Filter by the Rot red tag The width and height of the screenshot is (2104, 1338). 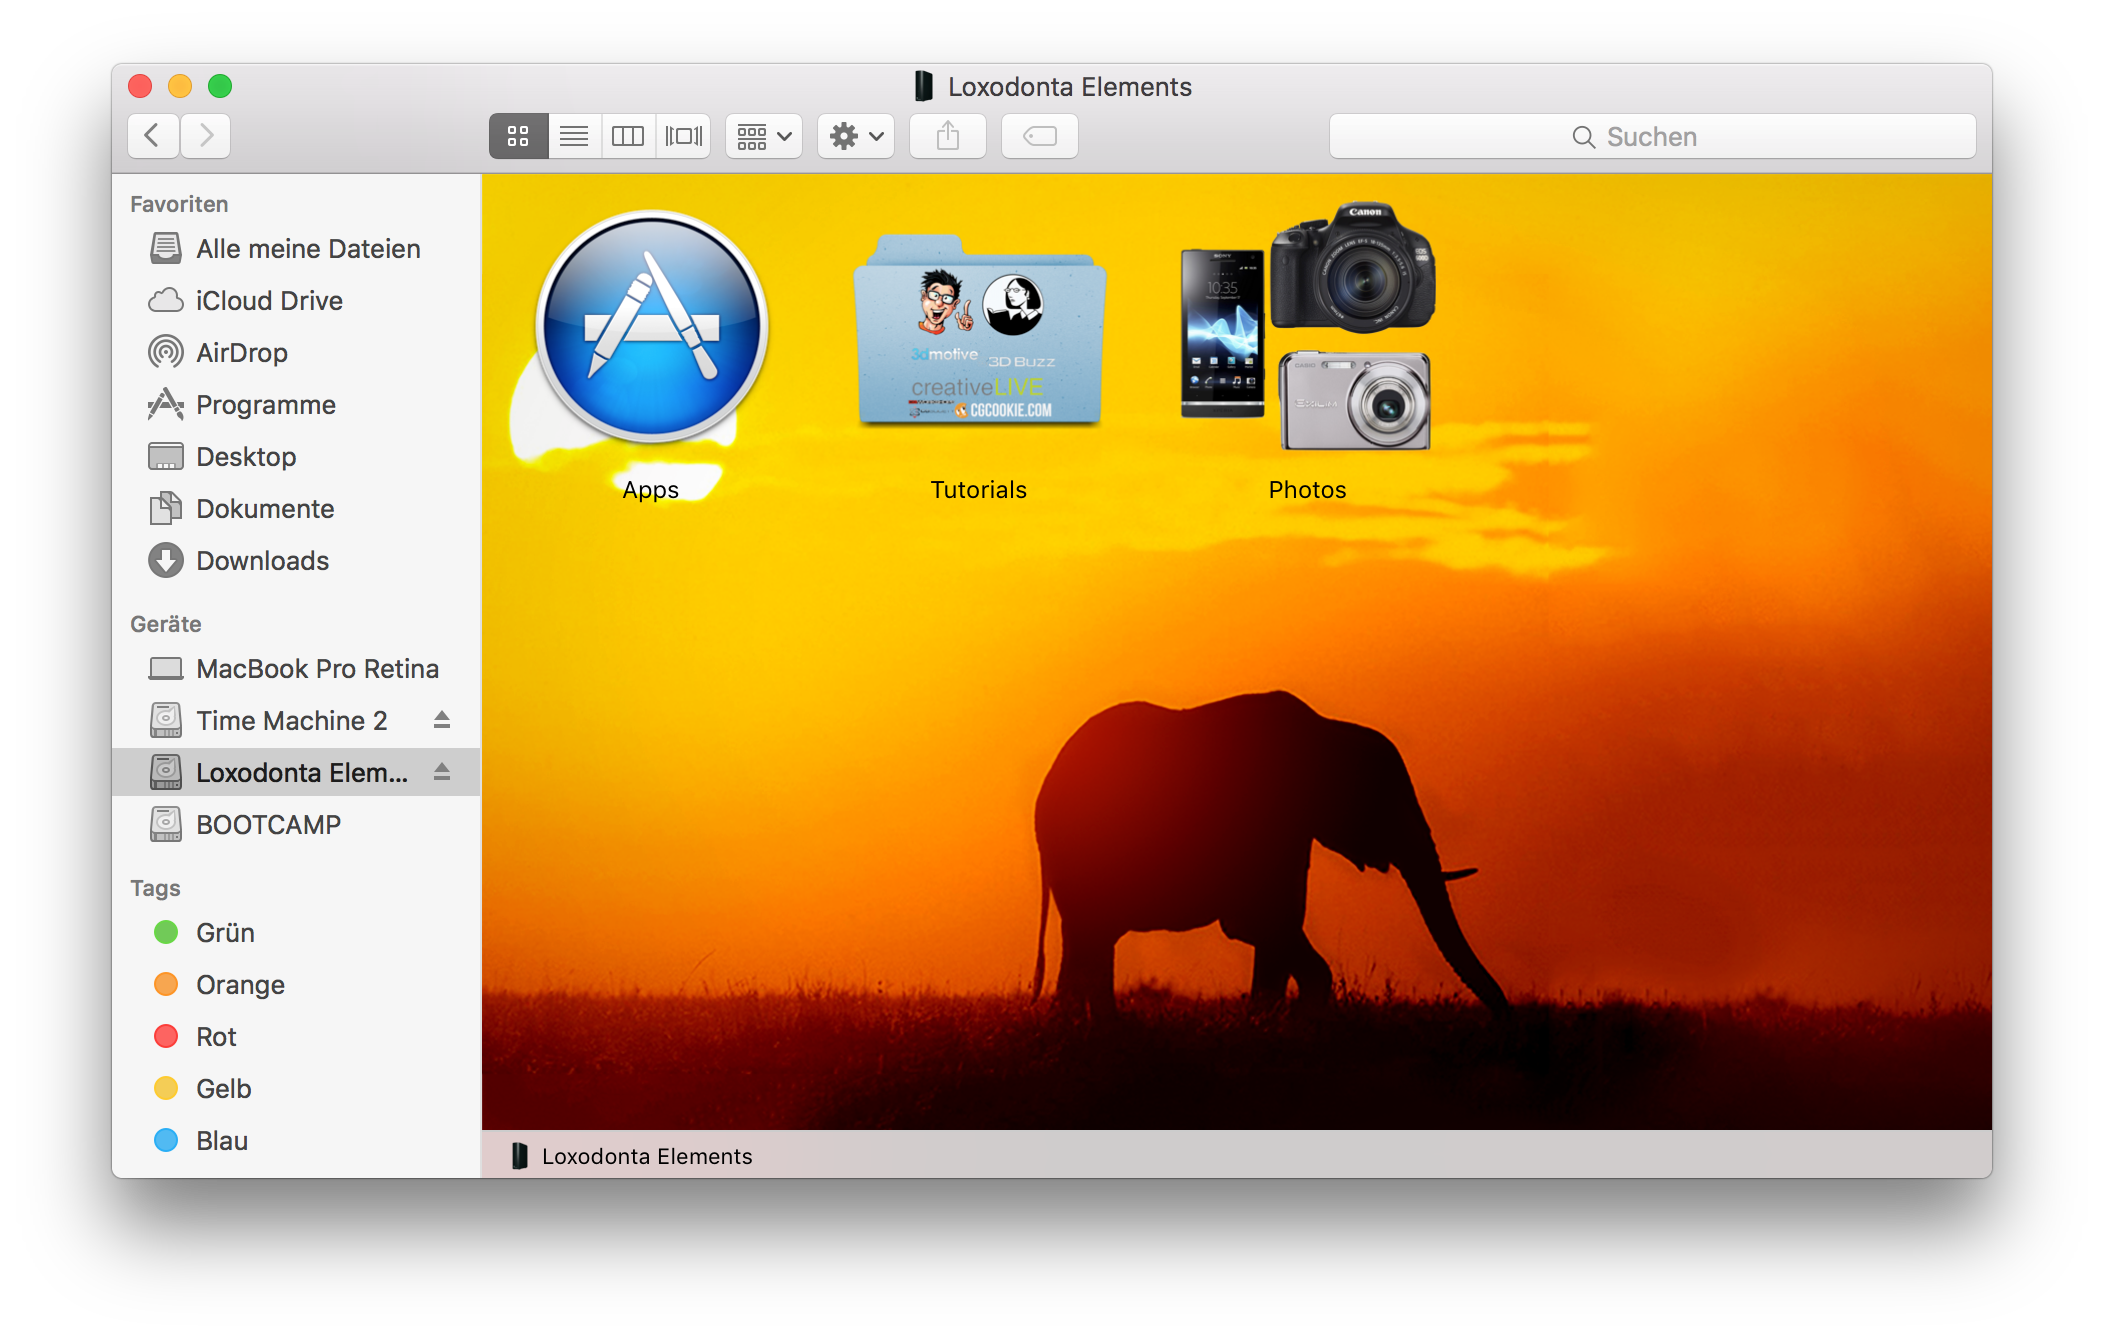[216, 1037]
